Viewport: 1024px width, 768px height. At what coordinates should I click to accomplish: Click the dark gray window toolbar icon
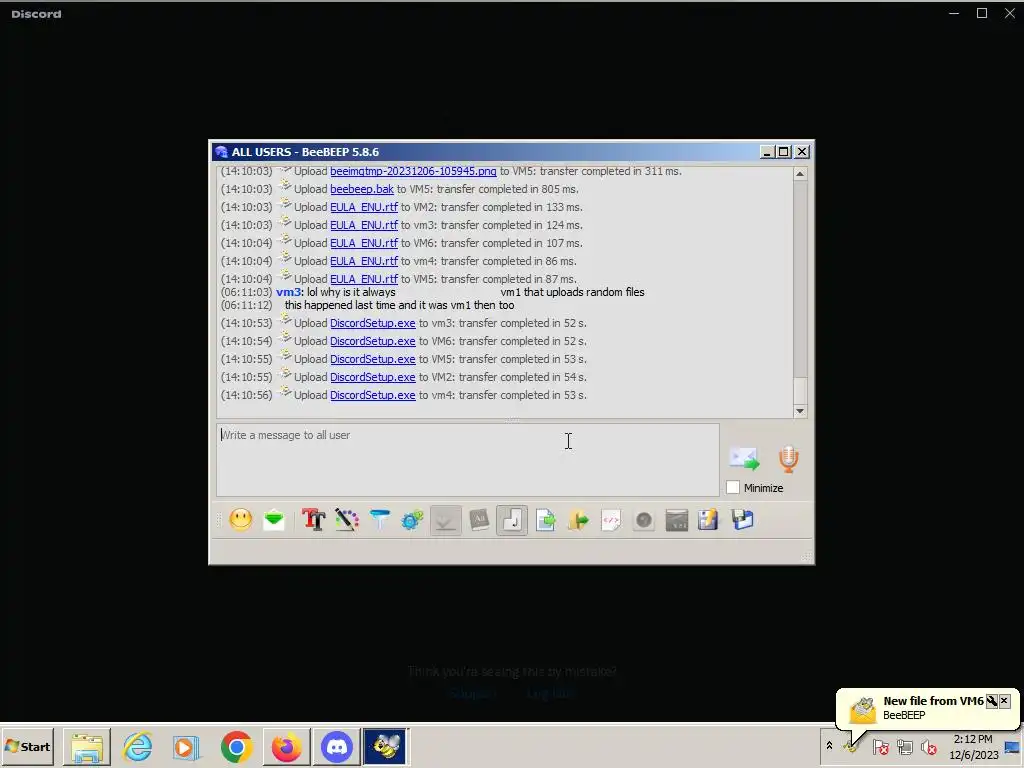(677, 520)
